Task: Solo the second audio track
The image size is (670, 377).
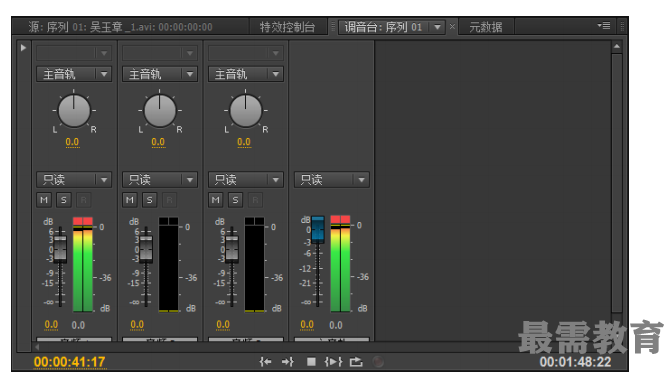Action: (150, 200)
